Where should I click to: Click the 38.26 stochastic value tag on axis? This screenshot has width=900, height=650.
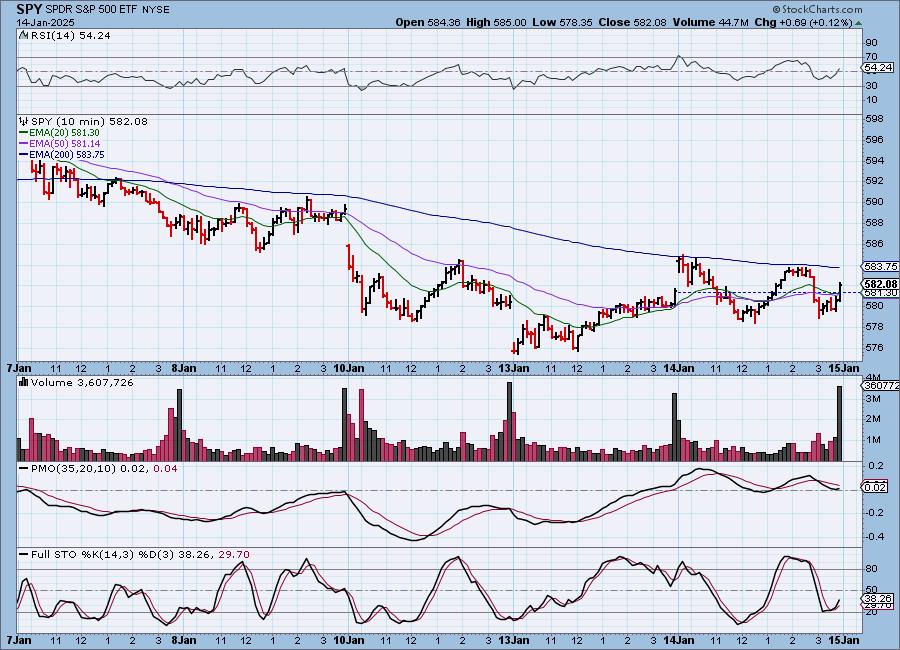click(879, 598)
